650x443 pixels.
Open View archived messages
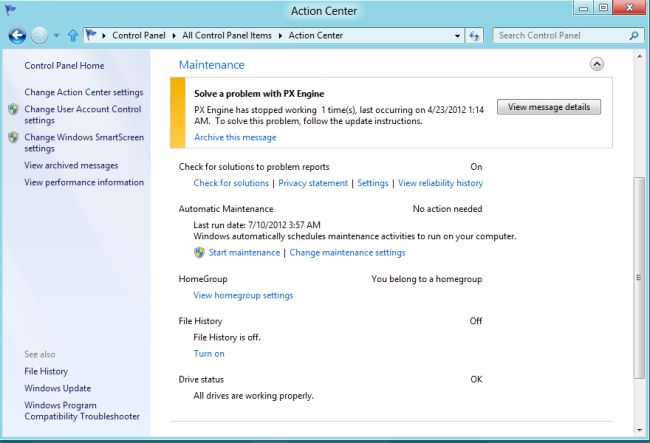pos(71,165)
